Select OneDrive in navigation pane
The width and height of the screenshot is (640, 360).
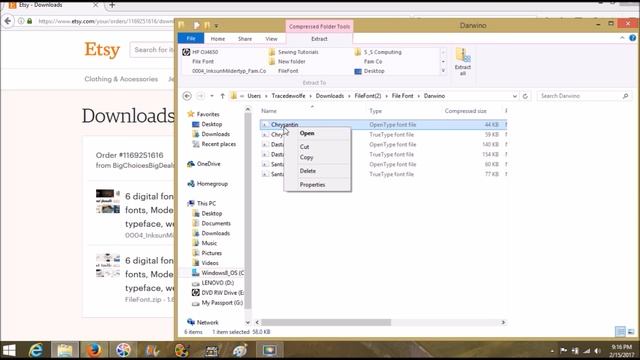[208, 164]
